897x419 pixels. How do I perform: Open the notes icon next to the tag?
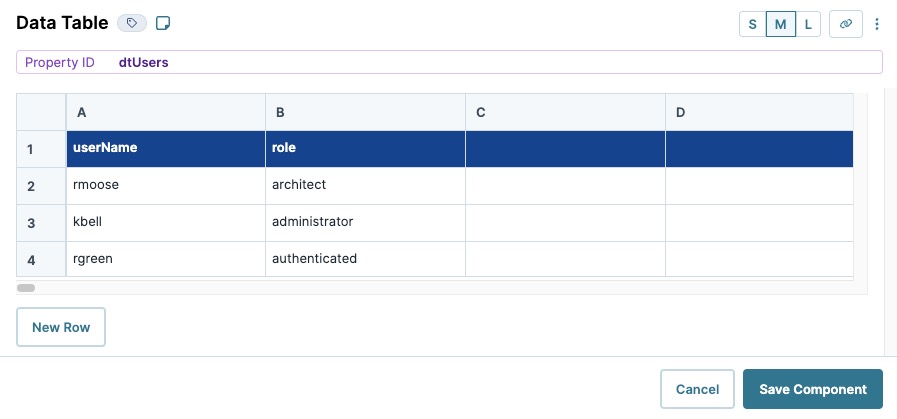[163, 23]
